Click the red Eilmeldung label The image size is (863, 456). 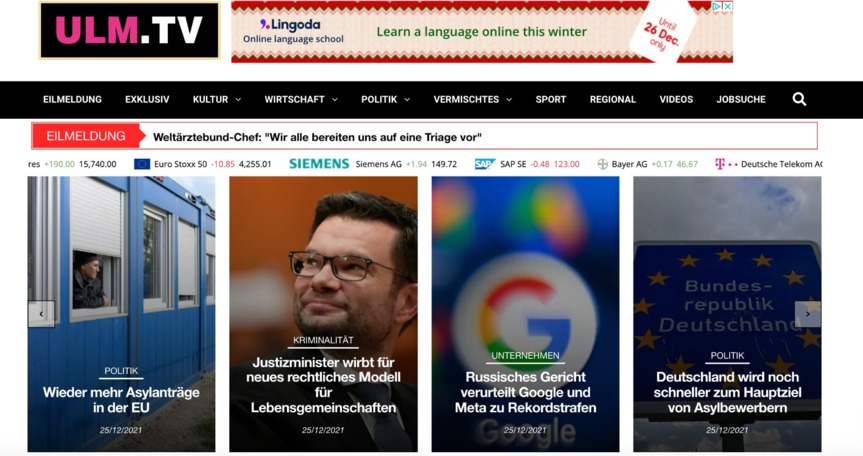(x=86, y=136)
